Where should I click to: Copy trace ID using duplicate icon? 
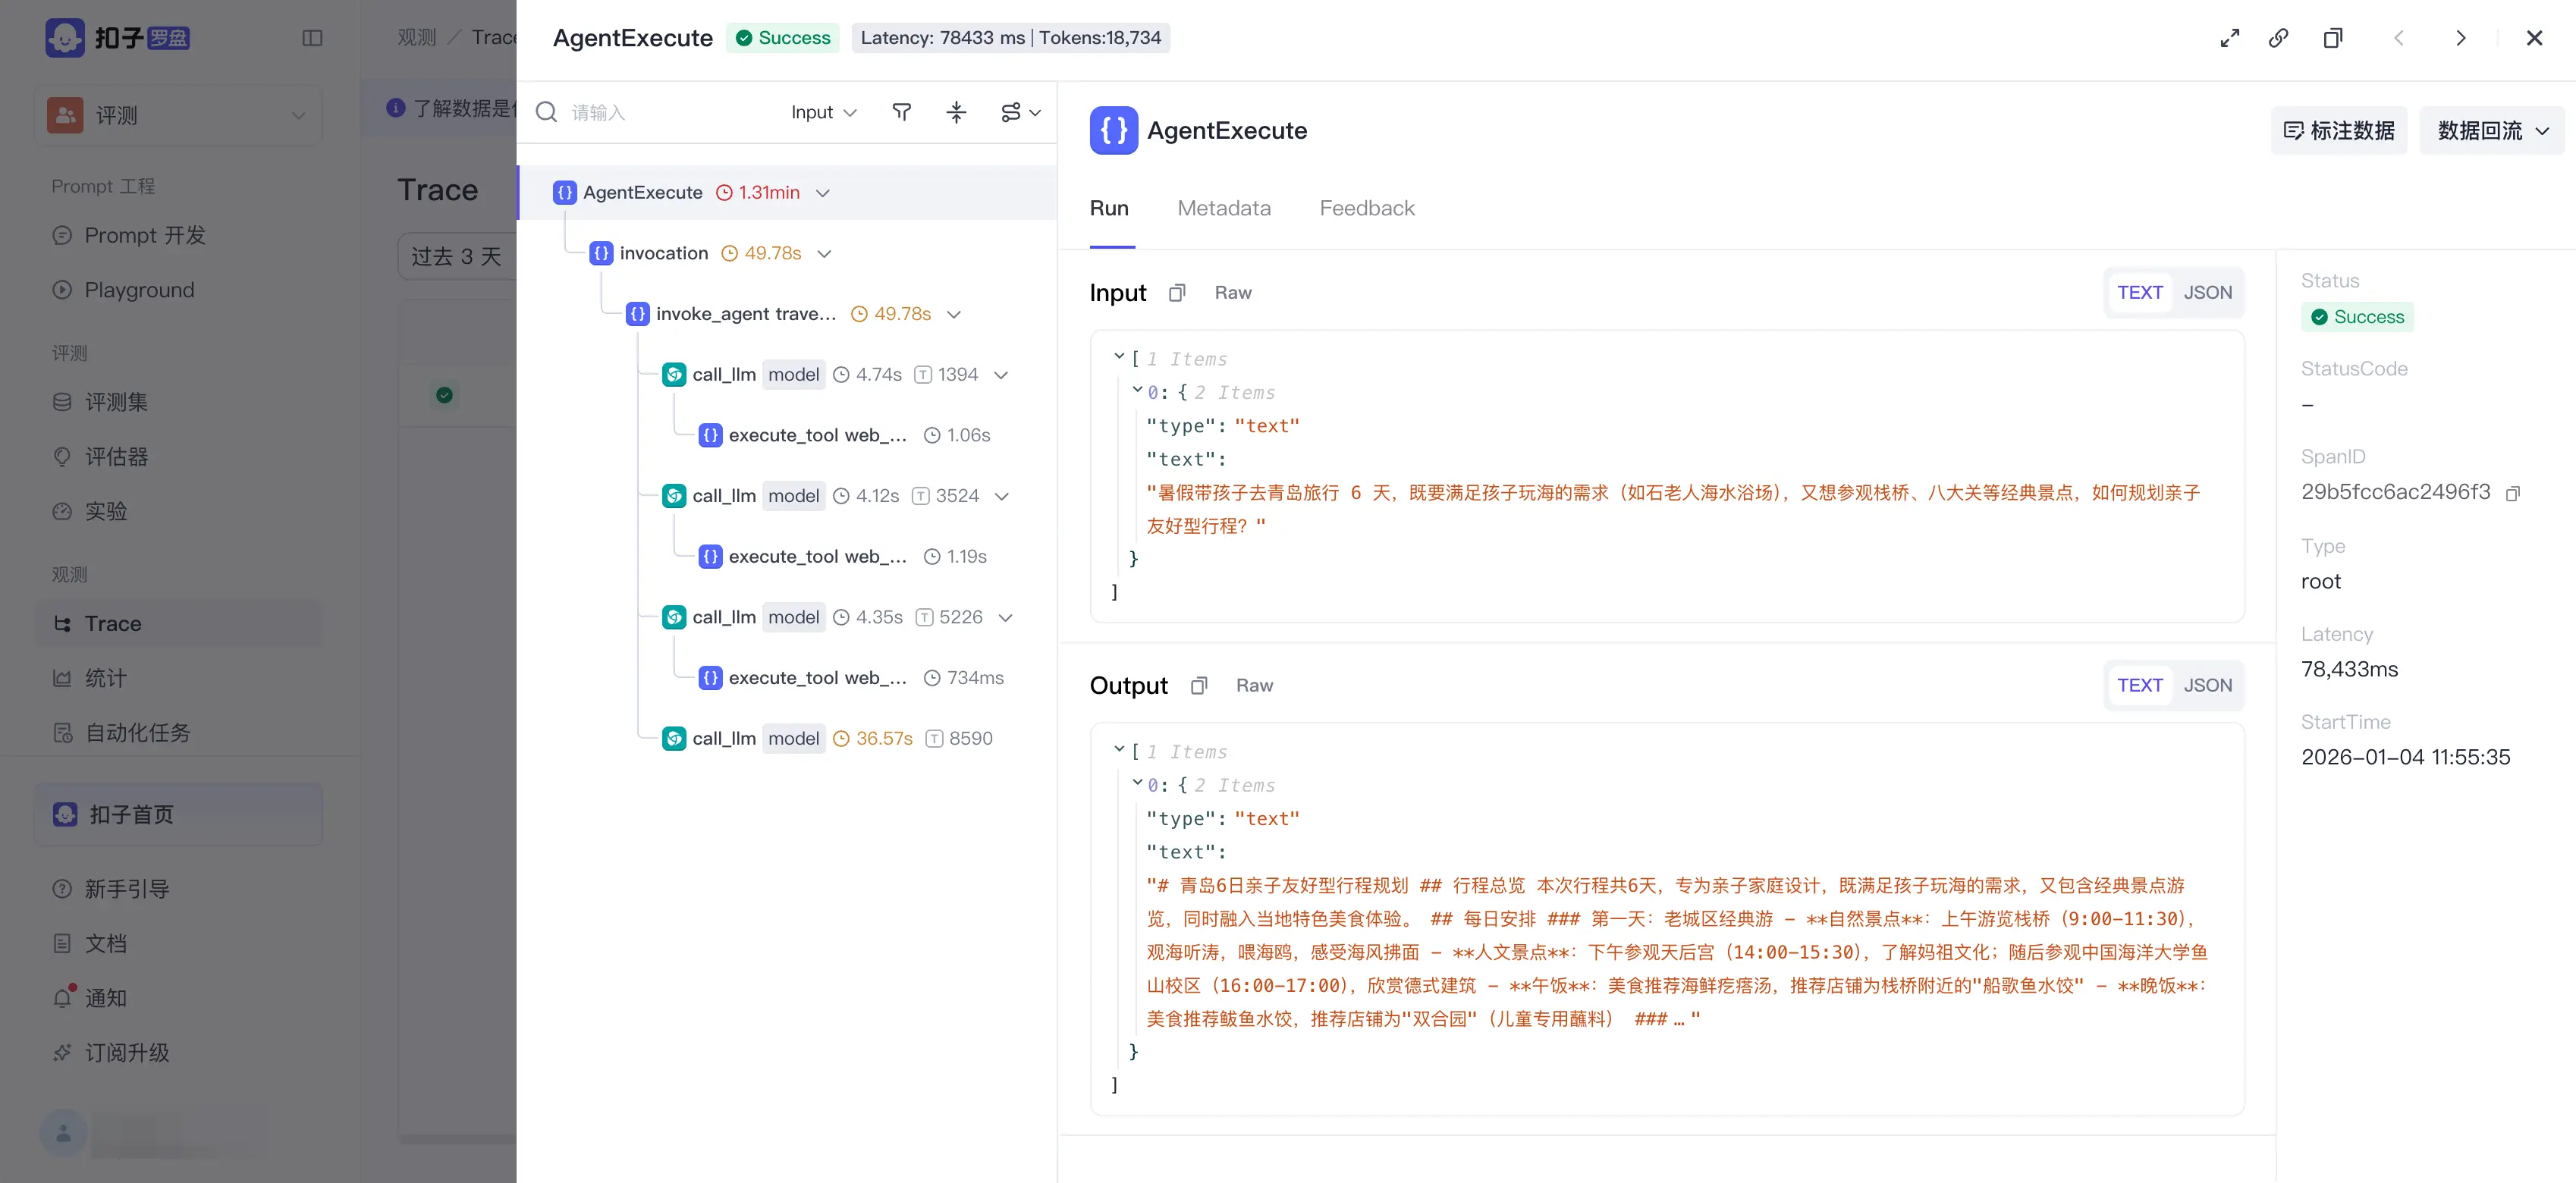pyautogui.click(x=2333, y=38)
